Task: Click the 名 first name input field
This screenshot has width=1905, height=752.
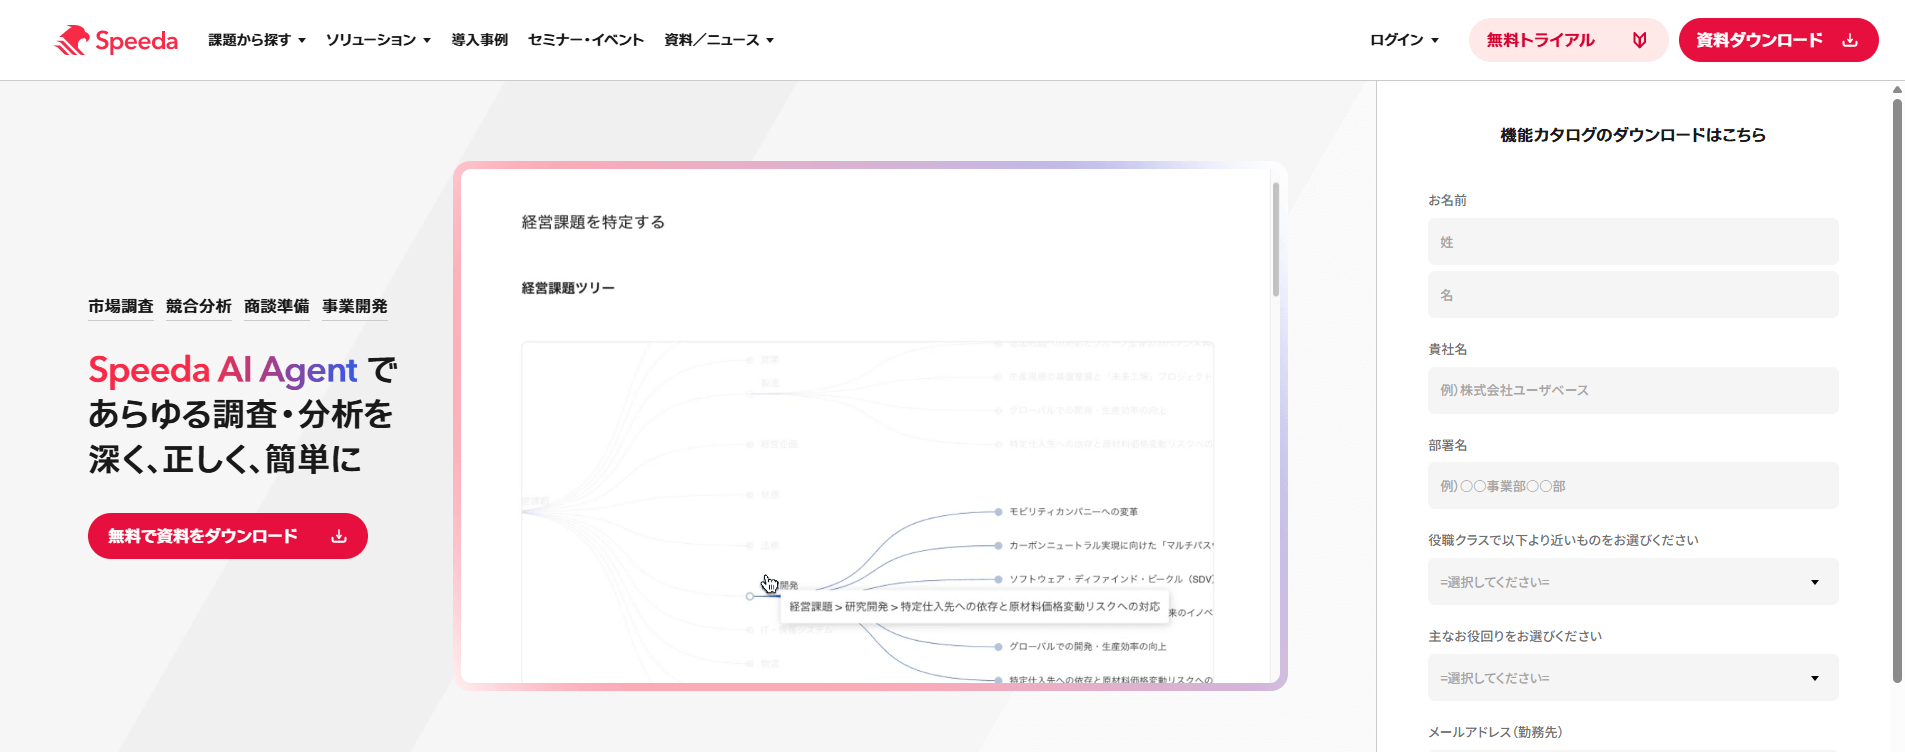Action: [1632, 295]
